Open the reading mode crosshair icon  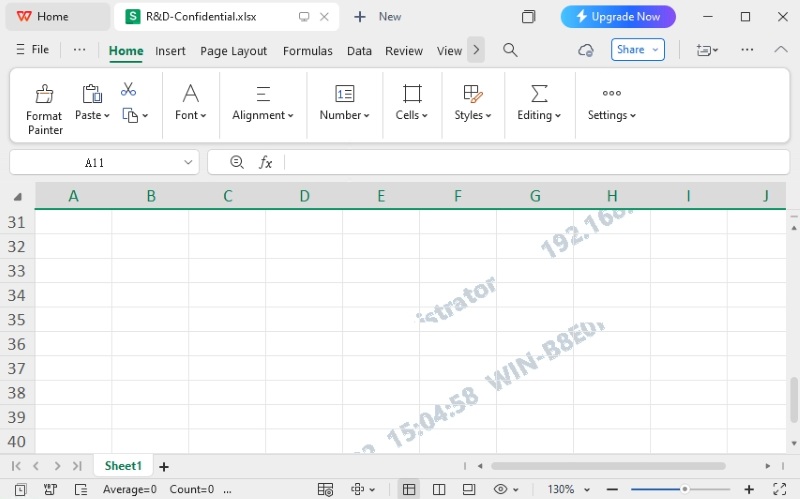(x=358, y=489)
